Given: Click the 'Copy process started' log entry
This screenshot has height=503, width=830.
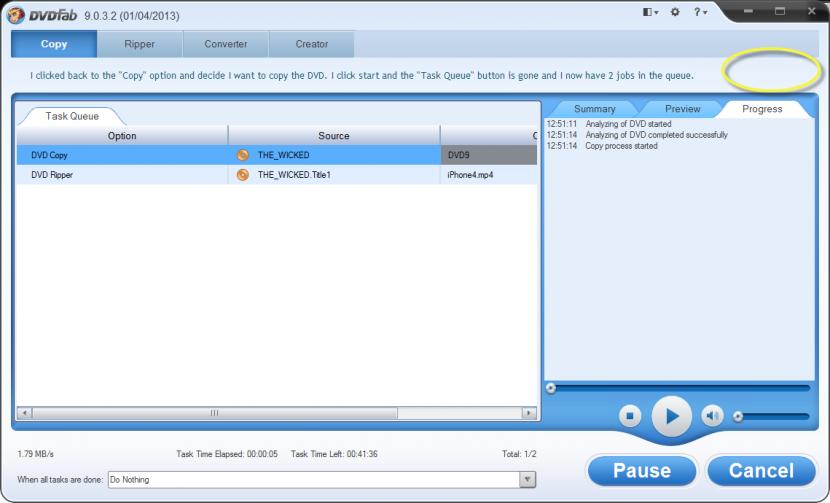Looking at the screenshot, I should 621,146.
